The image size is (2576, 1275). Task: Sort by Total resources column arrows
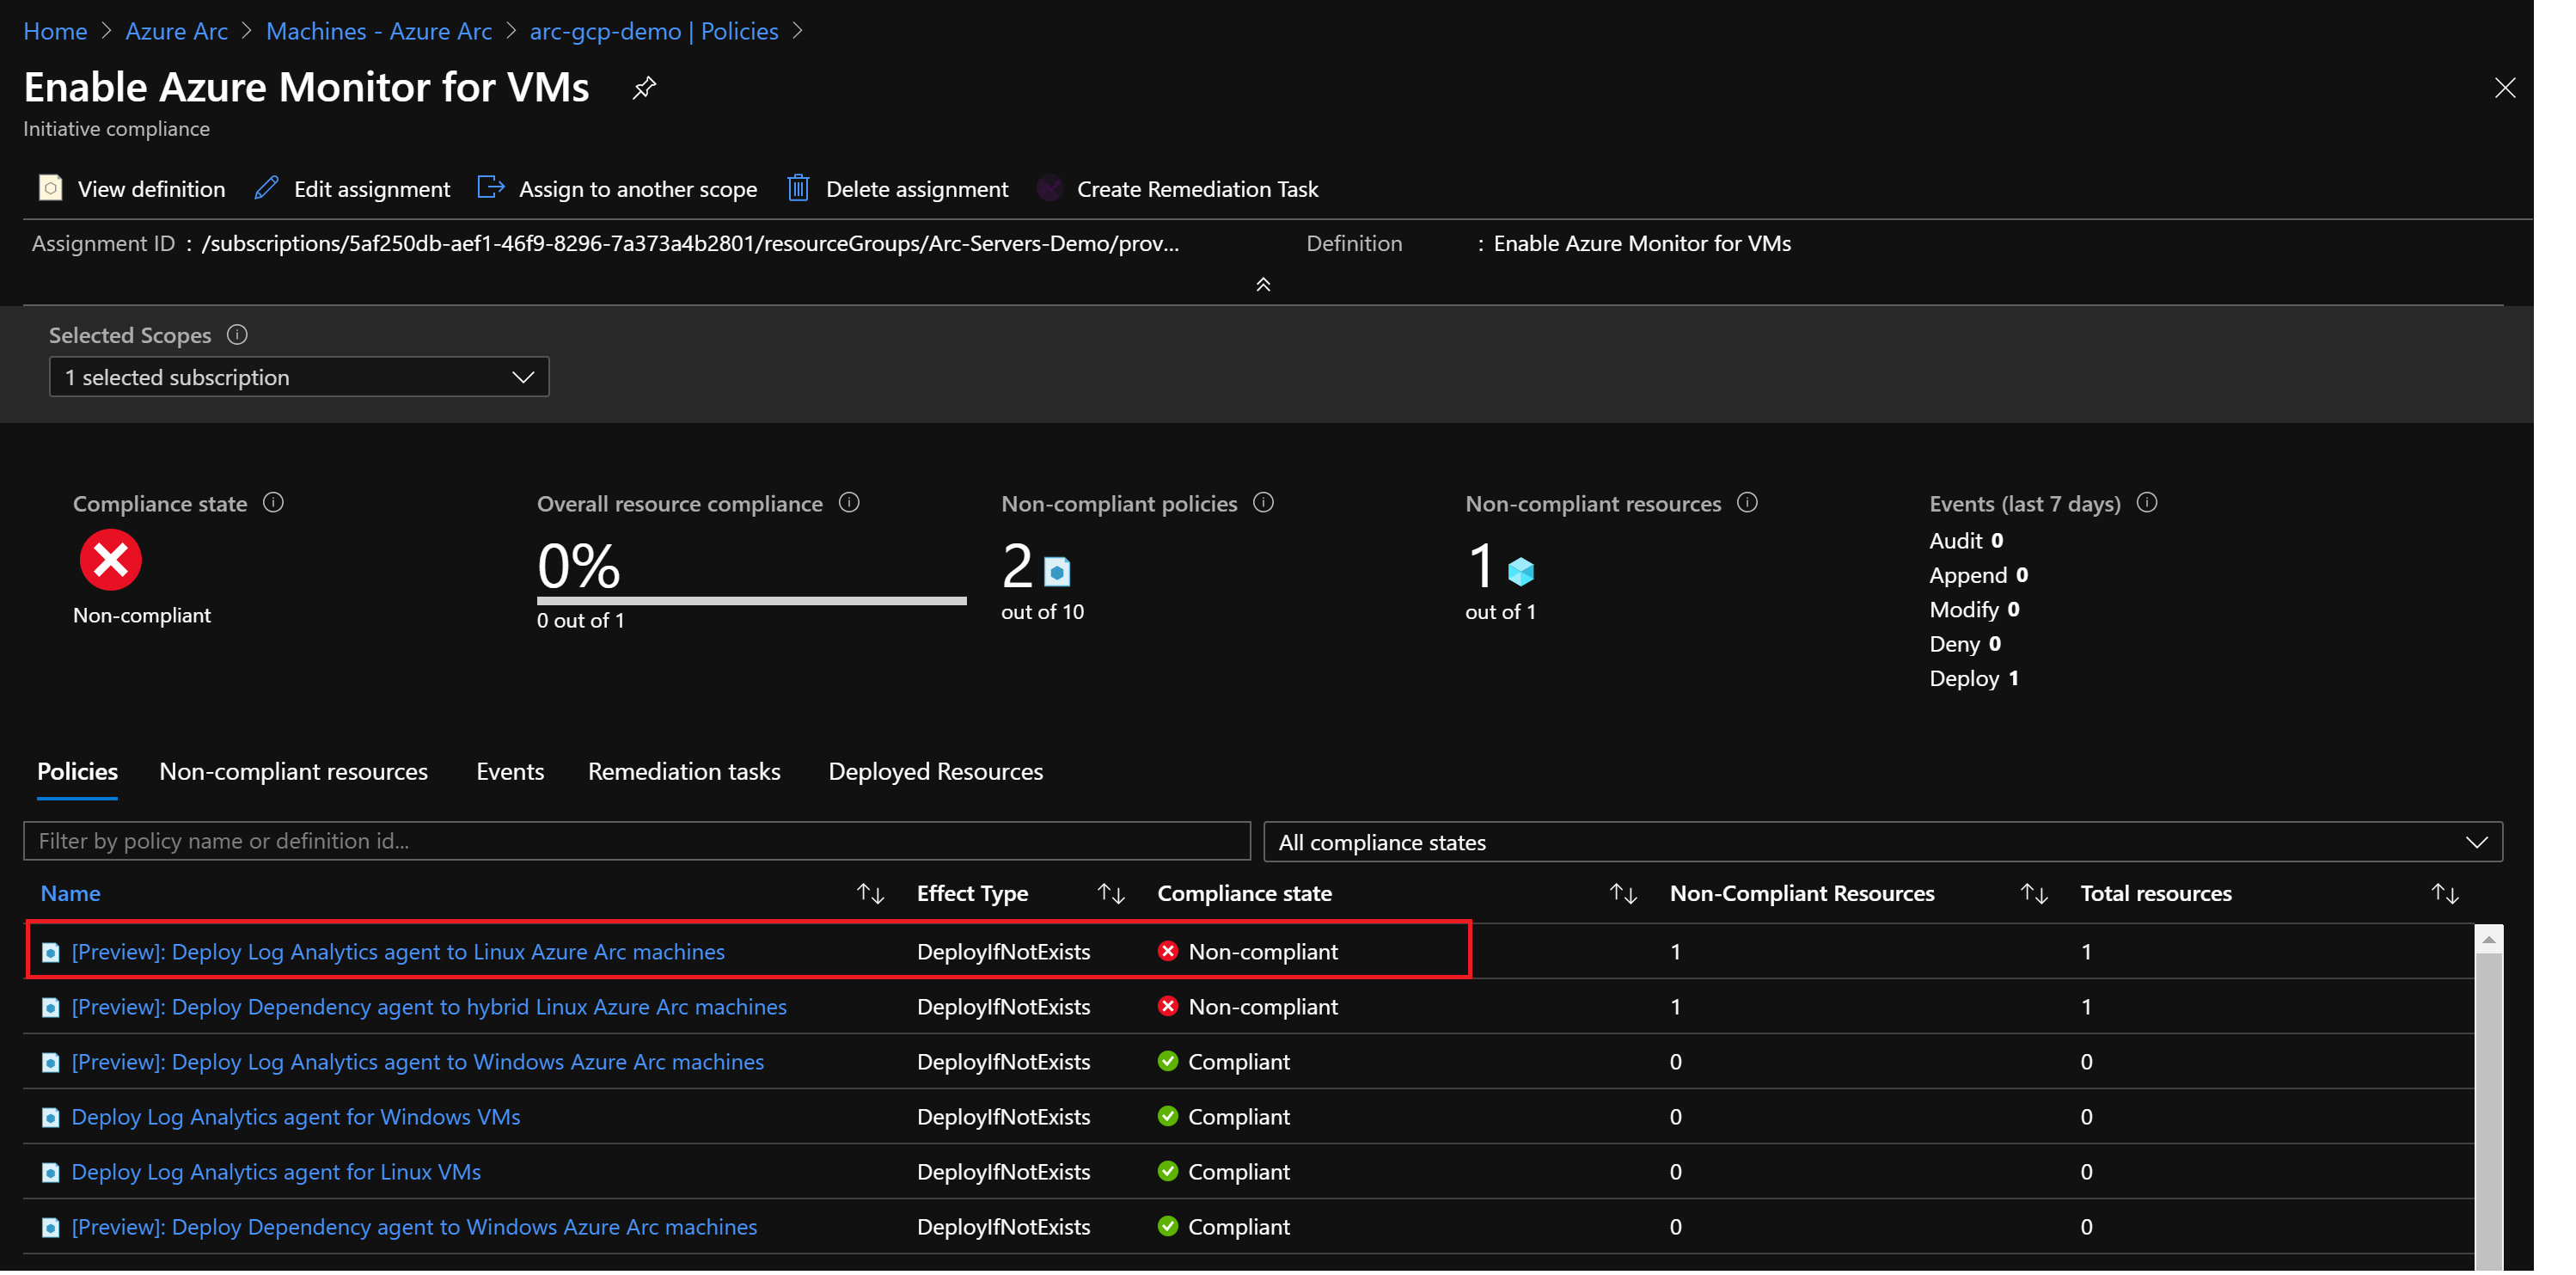click(2444, 893)
